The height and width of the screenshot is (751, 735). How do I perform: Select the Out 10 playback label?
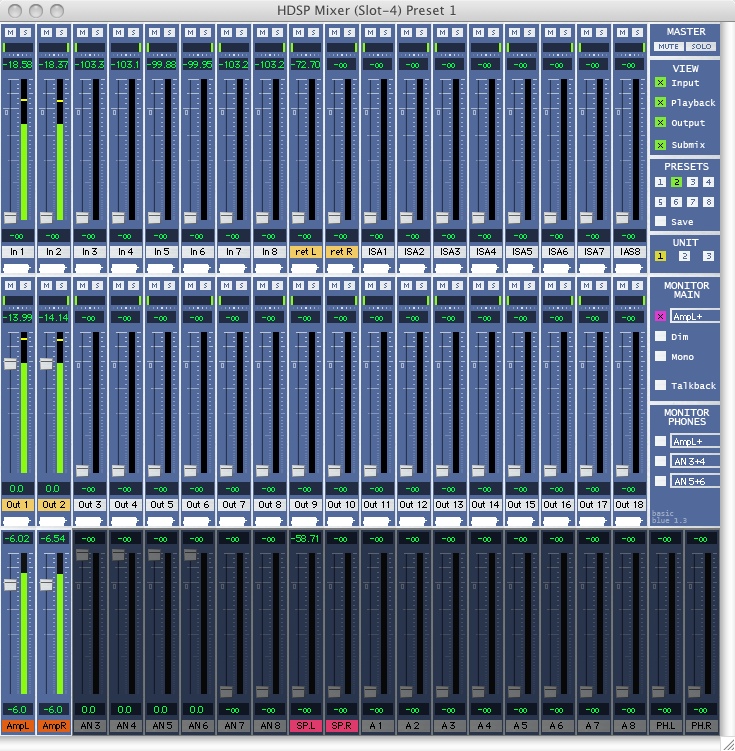(x=341, y=505)
